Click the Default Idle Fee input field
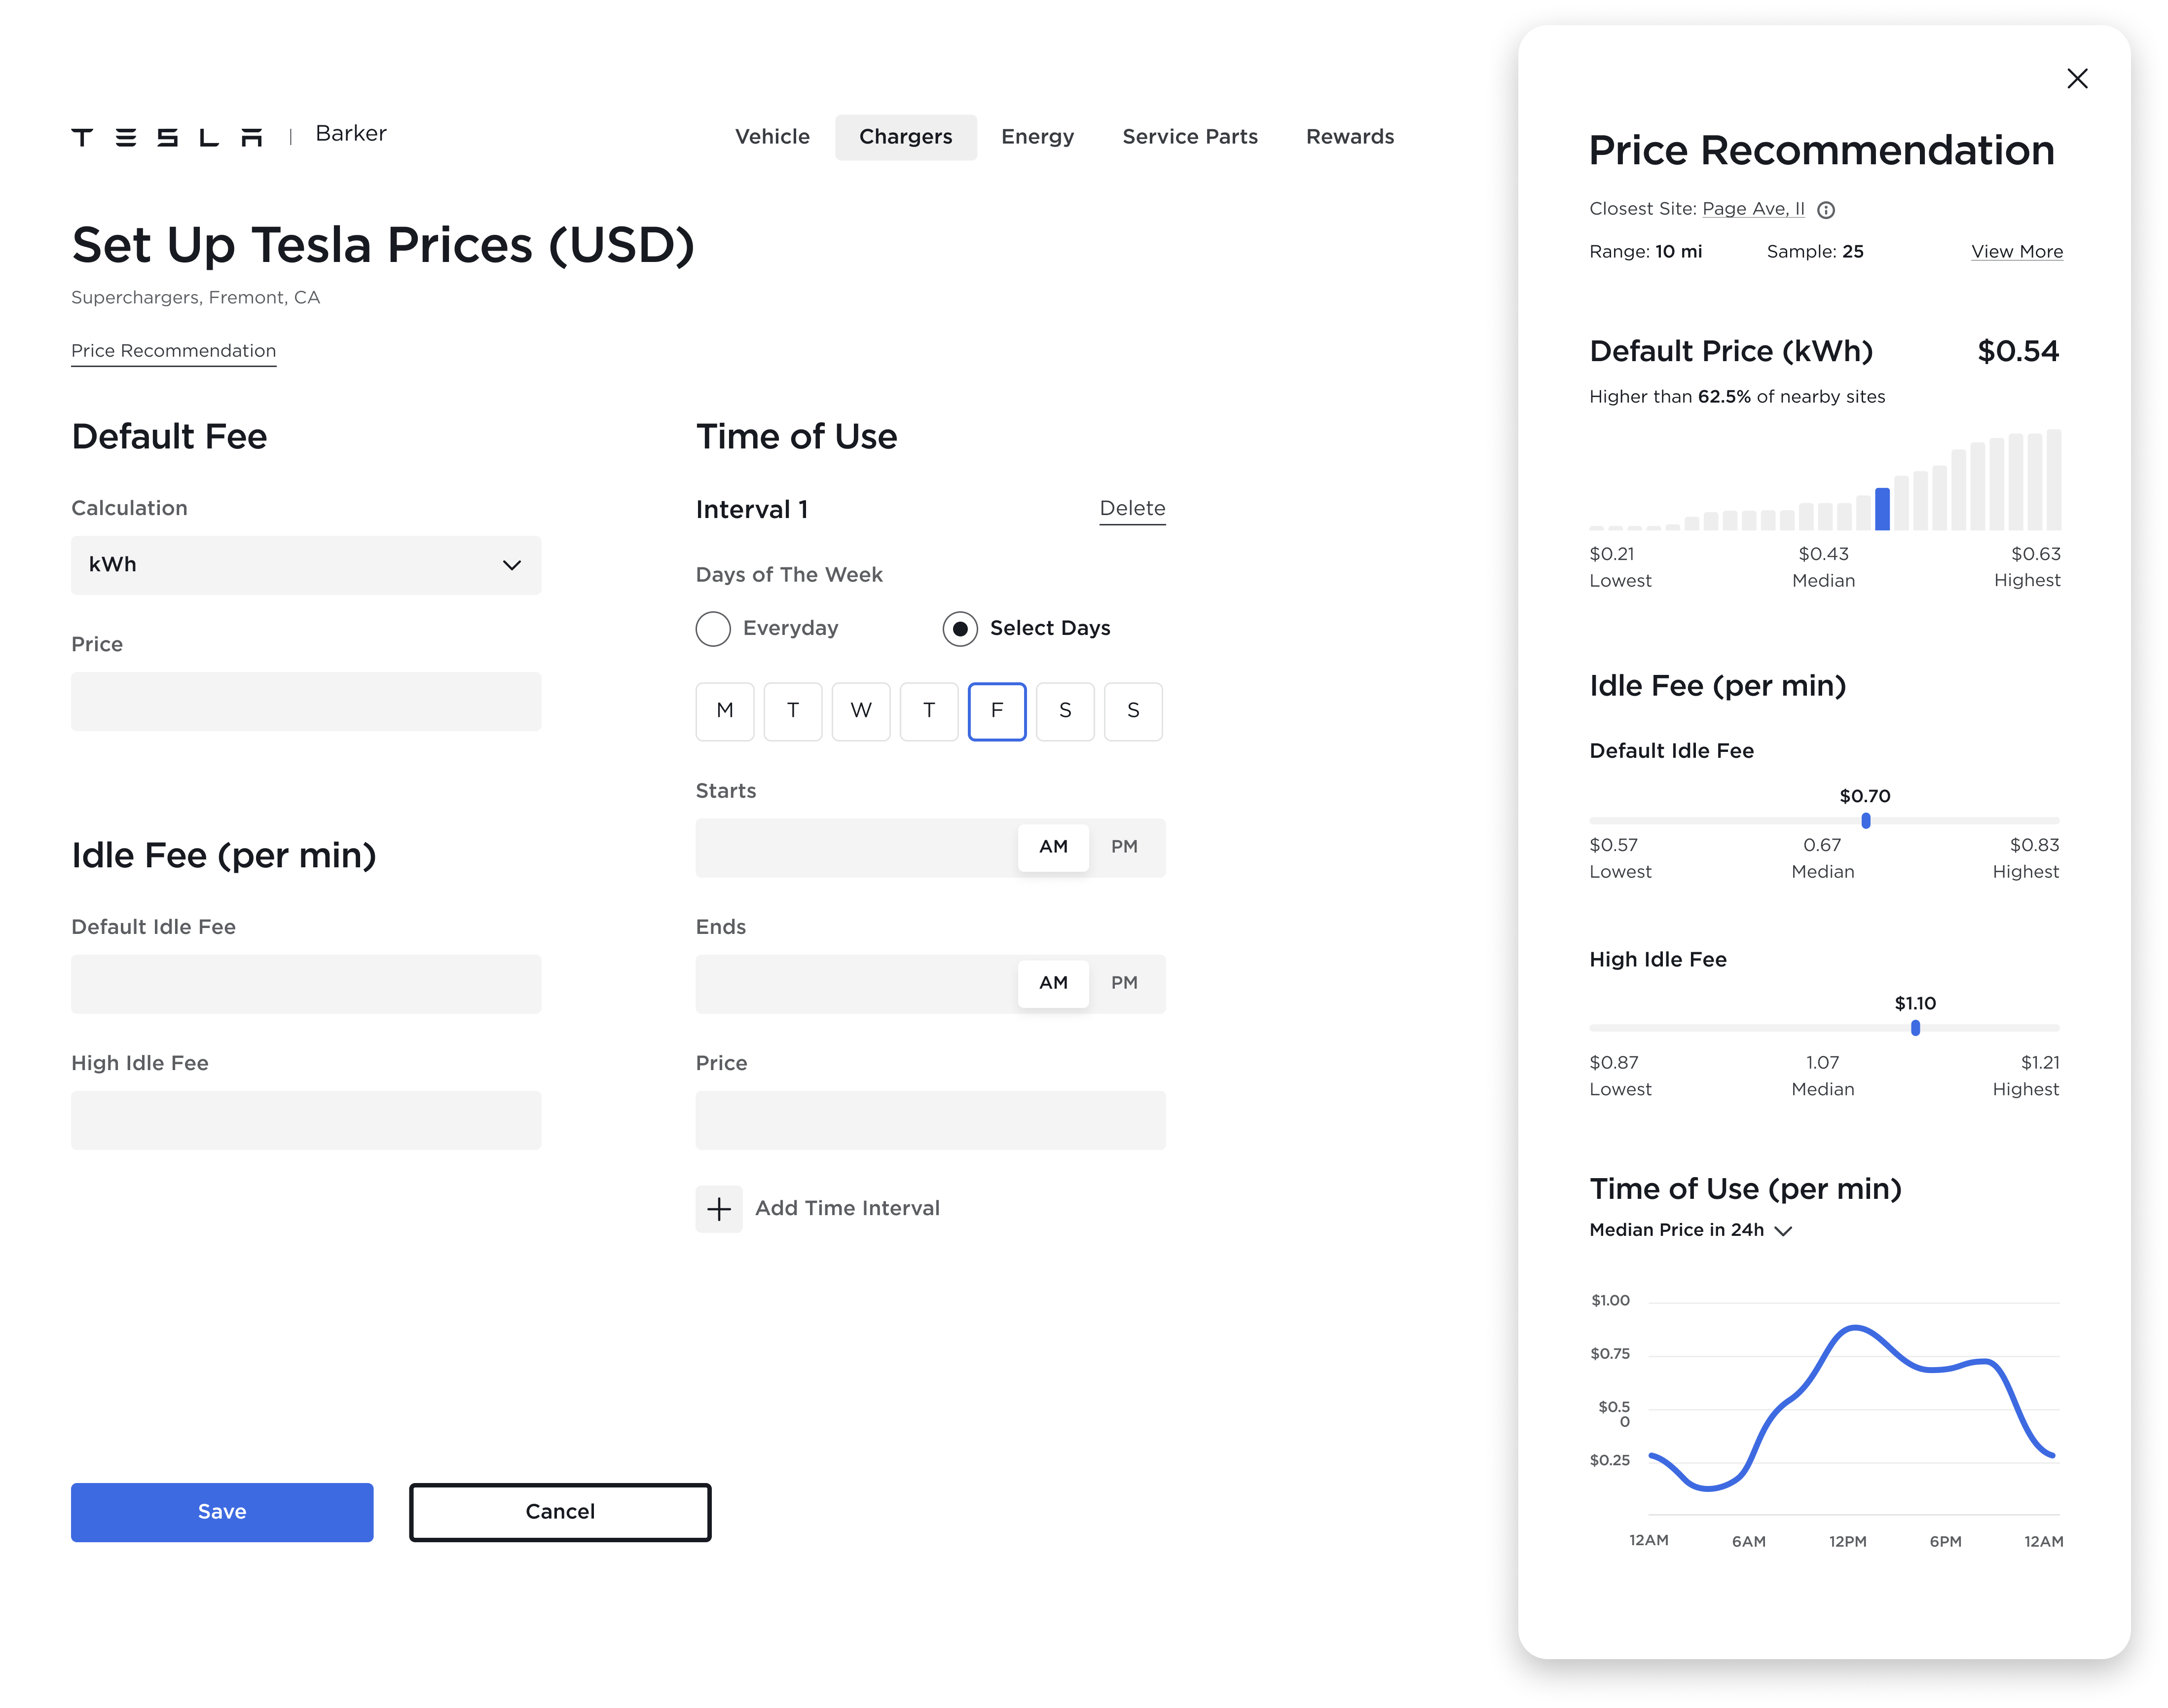Viewport: 2168px width, 1708px height. [x=306, y=984]
